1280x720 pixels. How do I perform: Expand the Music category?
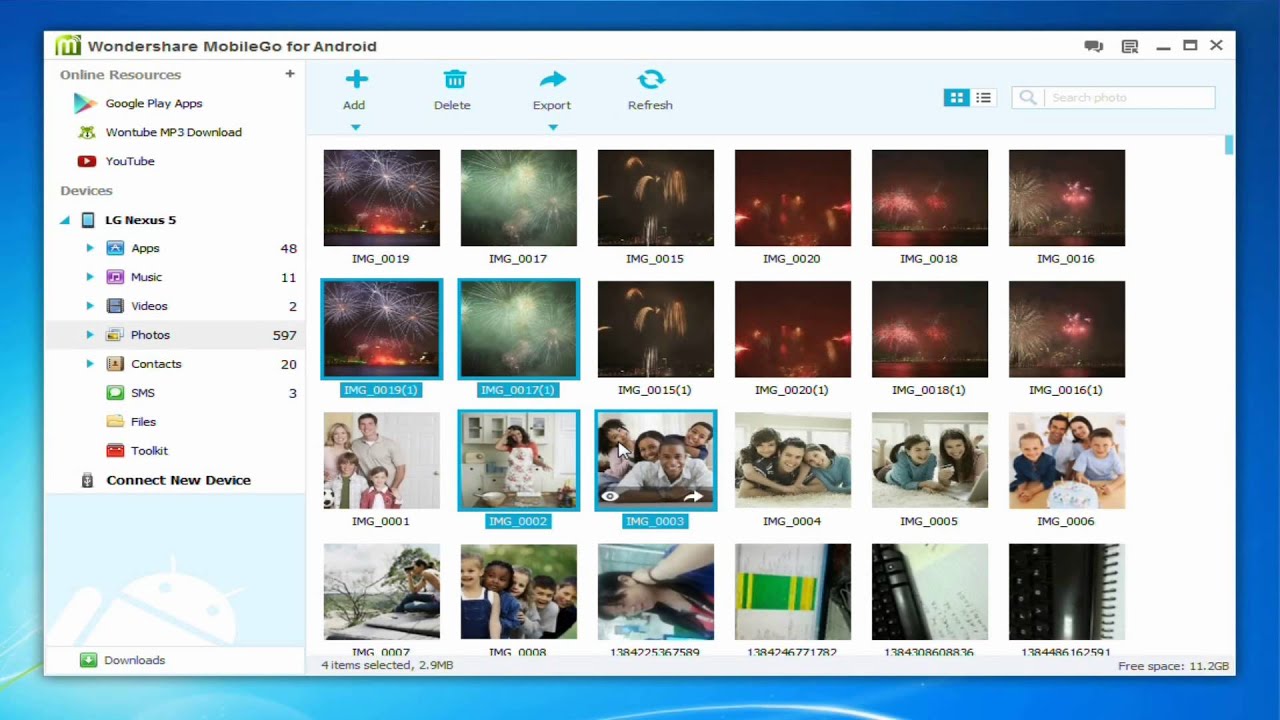pyautogui.click(x=90, y=277)
